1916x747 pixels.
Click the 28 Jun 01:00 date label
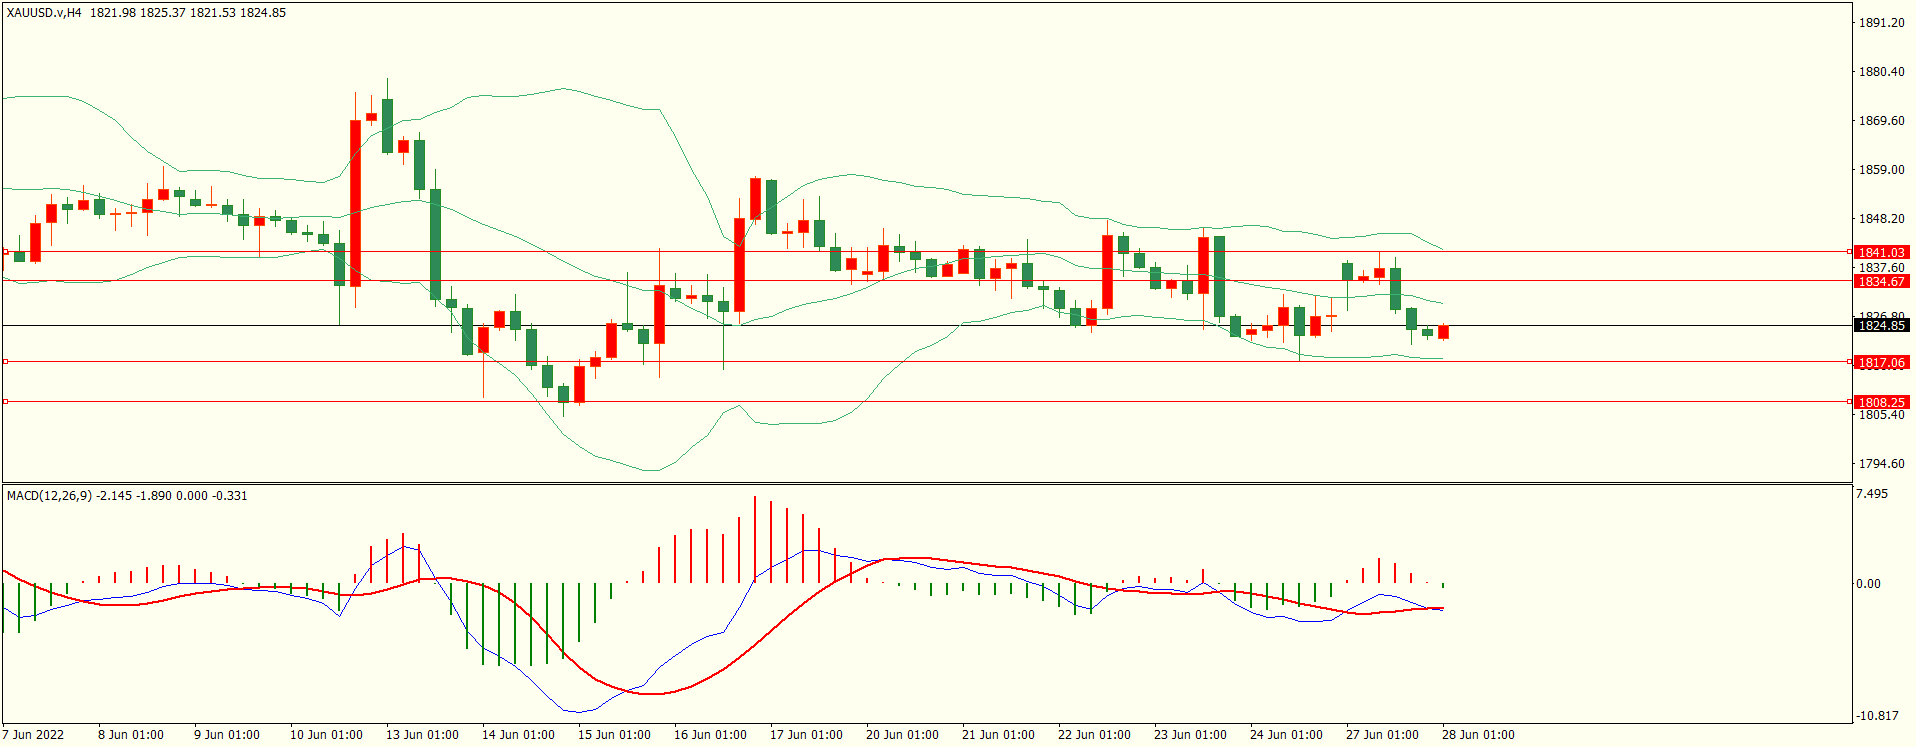tap(1478, 735)
